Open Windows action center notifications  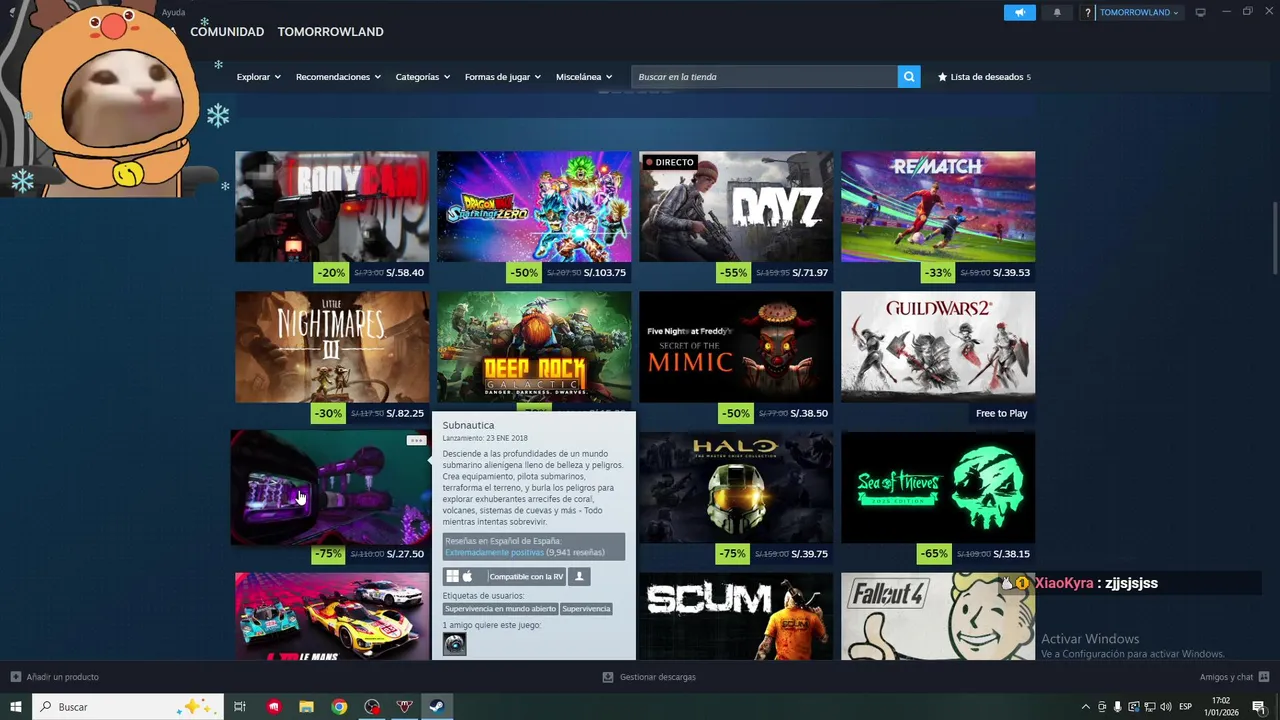[1259, 707]
